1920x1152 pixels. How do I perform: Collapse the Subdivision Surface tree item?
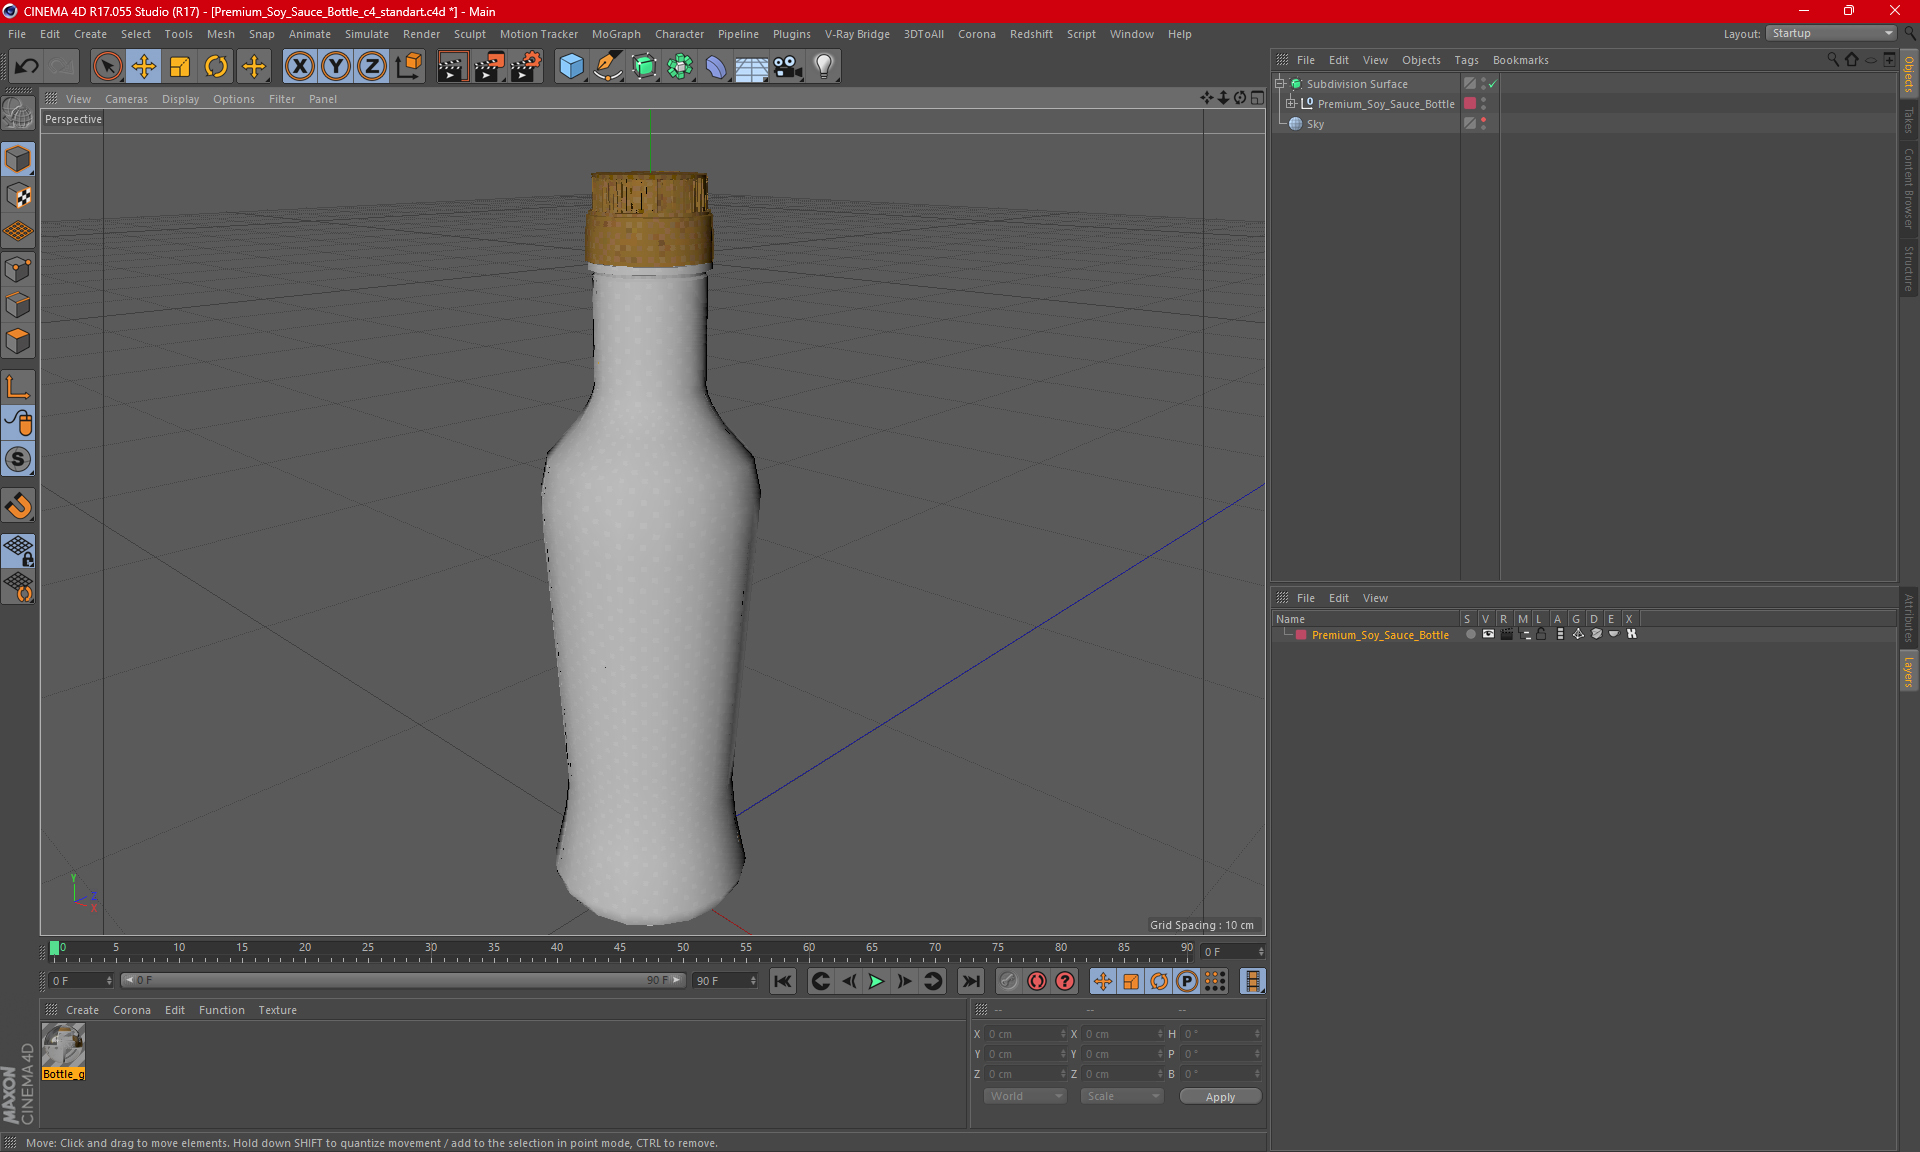pos(1280,84)
